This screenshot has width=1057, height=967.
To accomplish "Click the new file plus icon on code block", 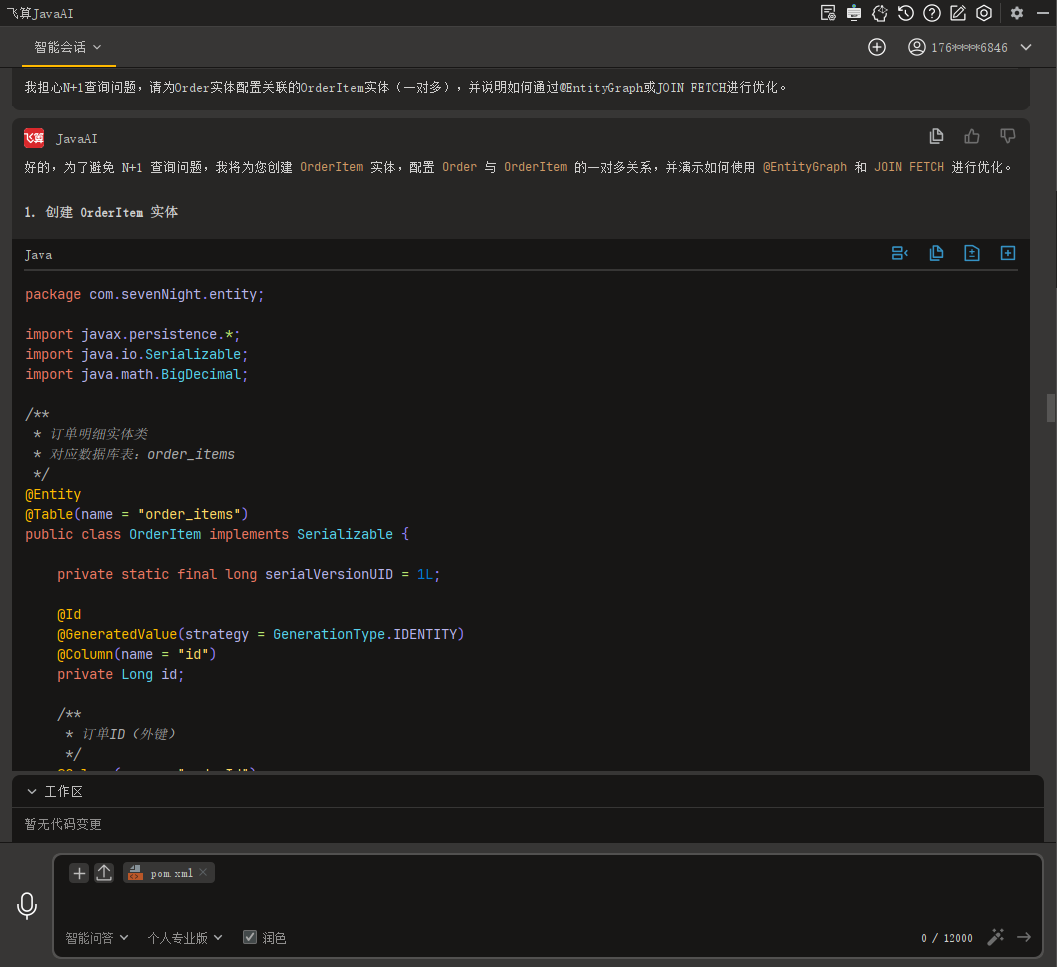I will [x=1007, y=253].
